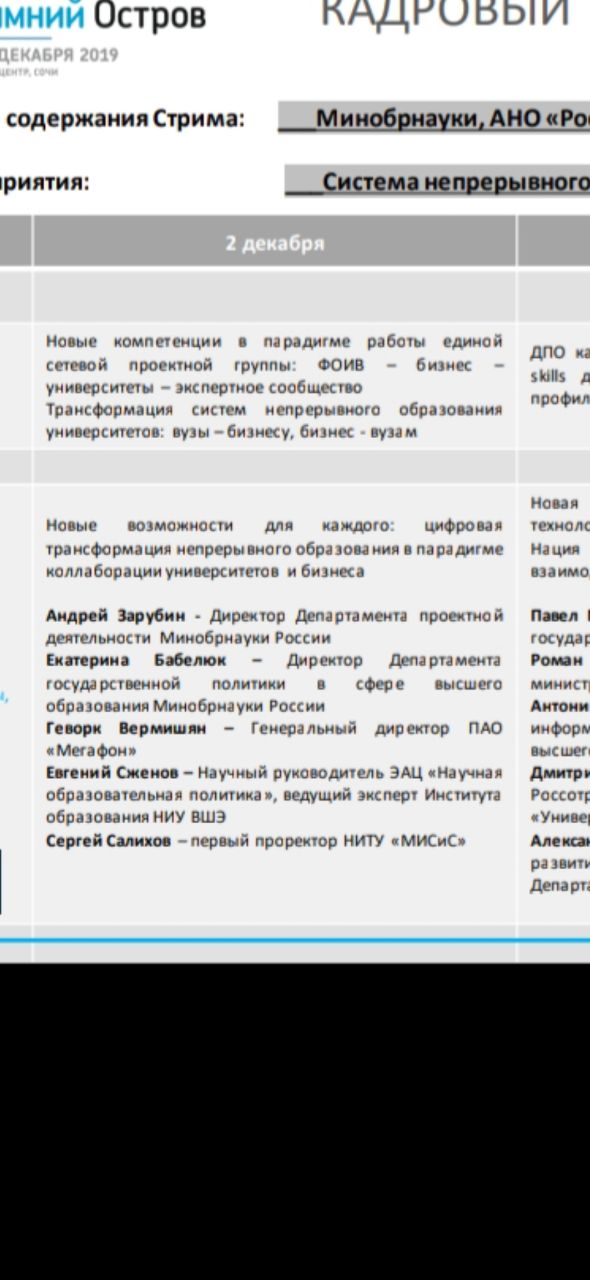
Task: Click the line 'коллаборации университетов и бизнеса'
Action: tap(205, 572)
